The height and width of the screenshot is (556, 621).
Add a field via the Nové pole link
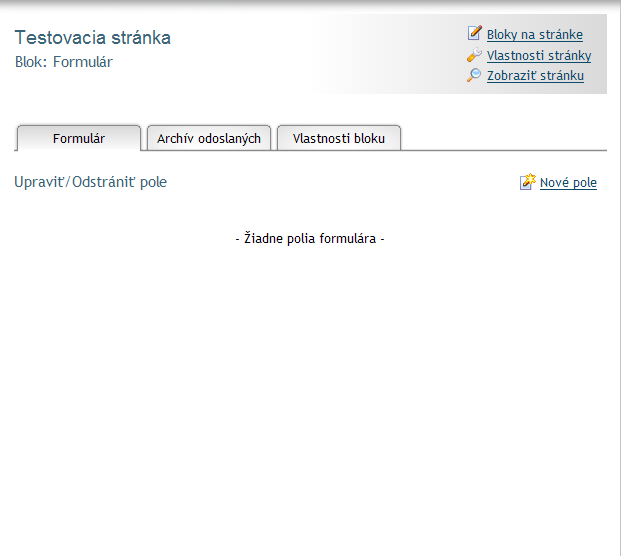[x=568, y=183]
